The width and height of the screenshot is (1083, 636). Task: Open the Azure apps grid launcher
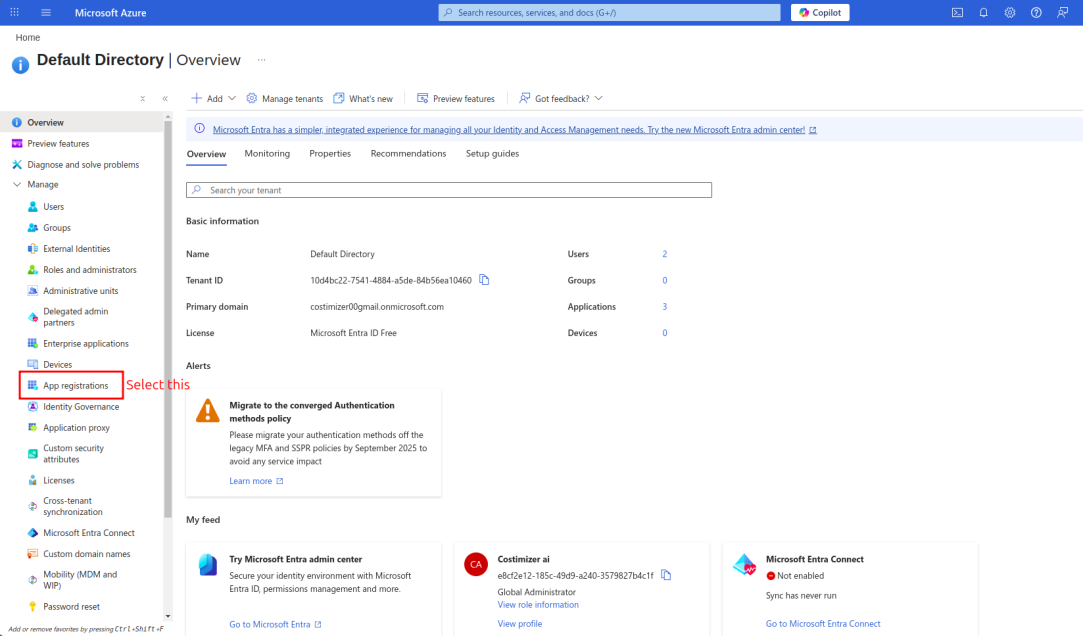coord(15,12)
